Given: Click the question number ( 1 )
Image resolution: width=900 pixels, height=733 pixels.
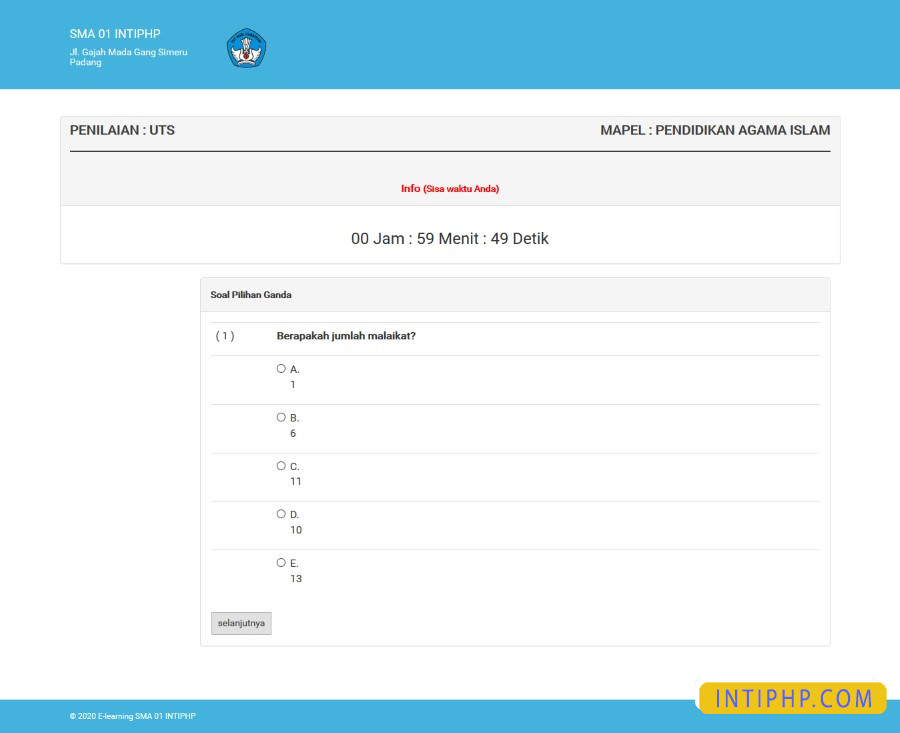Looking at the screenshot, I should (x=224, y=336).
